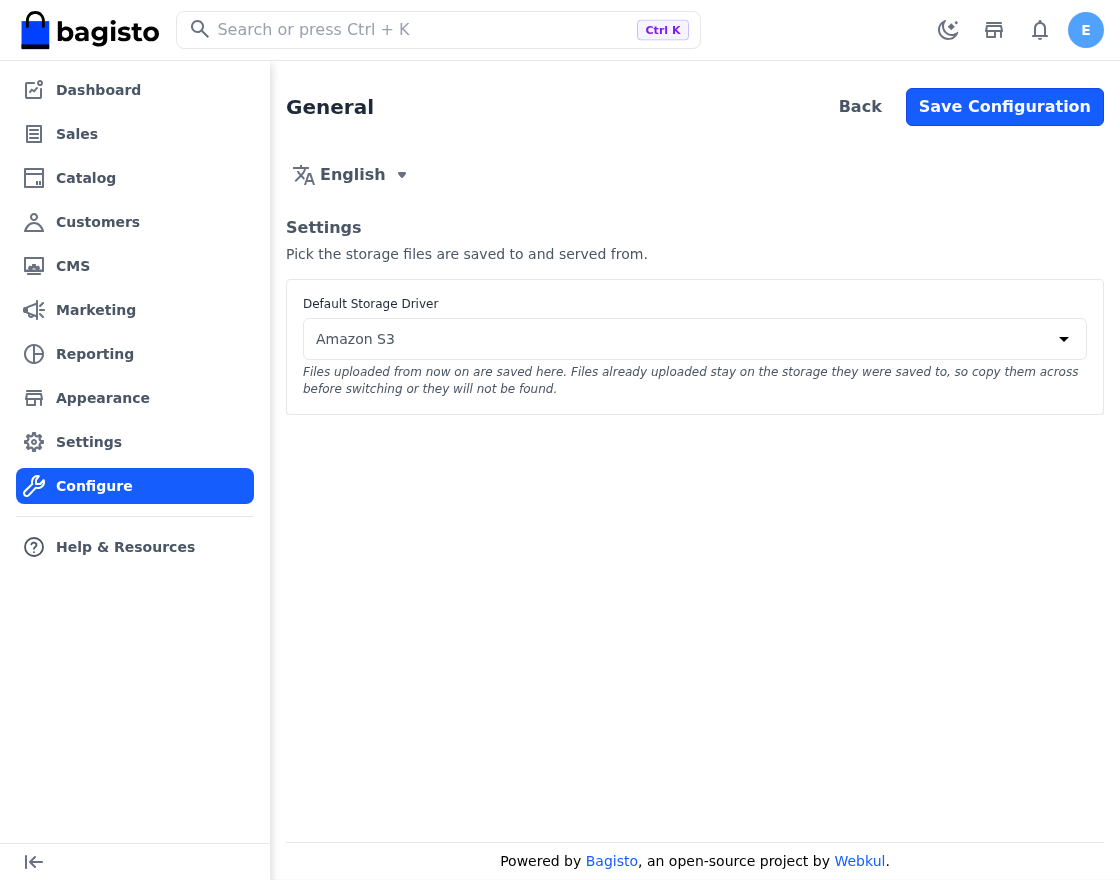Click the Default Storage Driver label

371,304
